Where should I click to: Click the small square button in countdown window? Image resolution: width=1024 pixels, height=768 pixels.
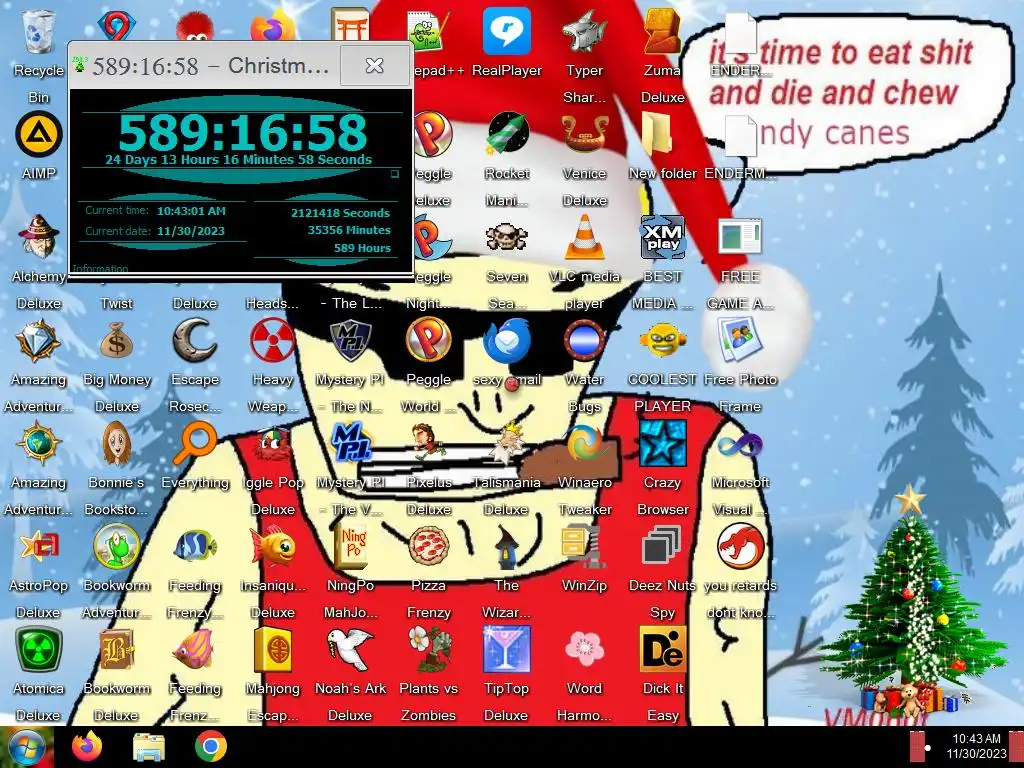tap(394, 174)
